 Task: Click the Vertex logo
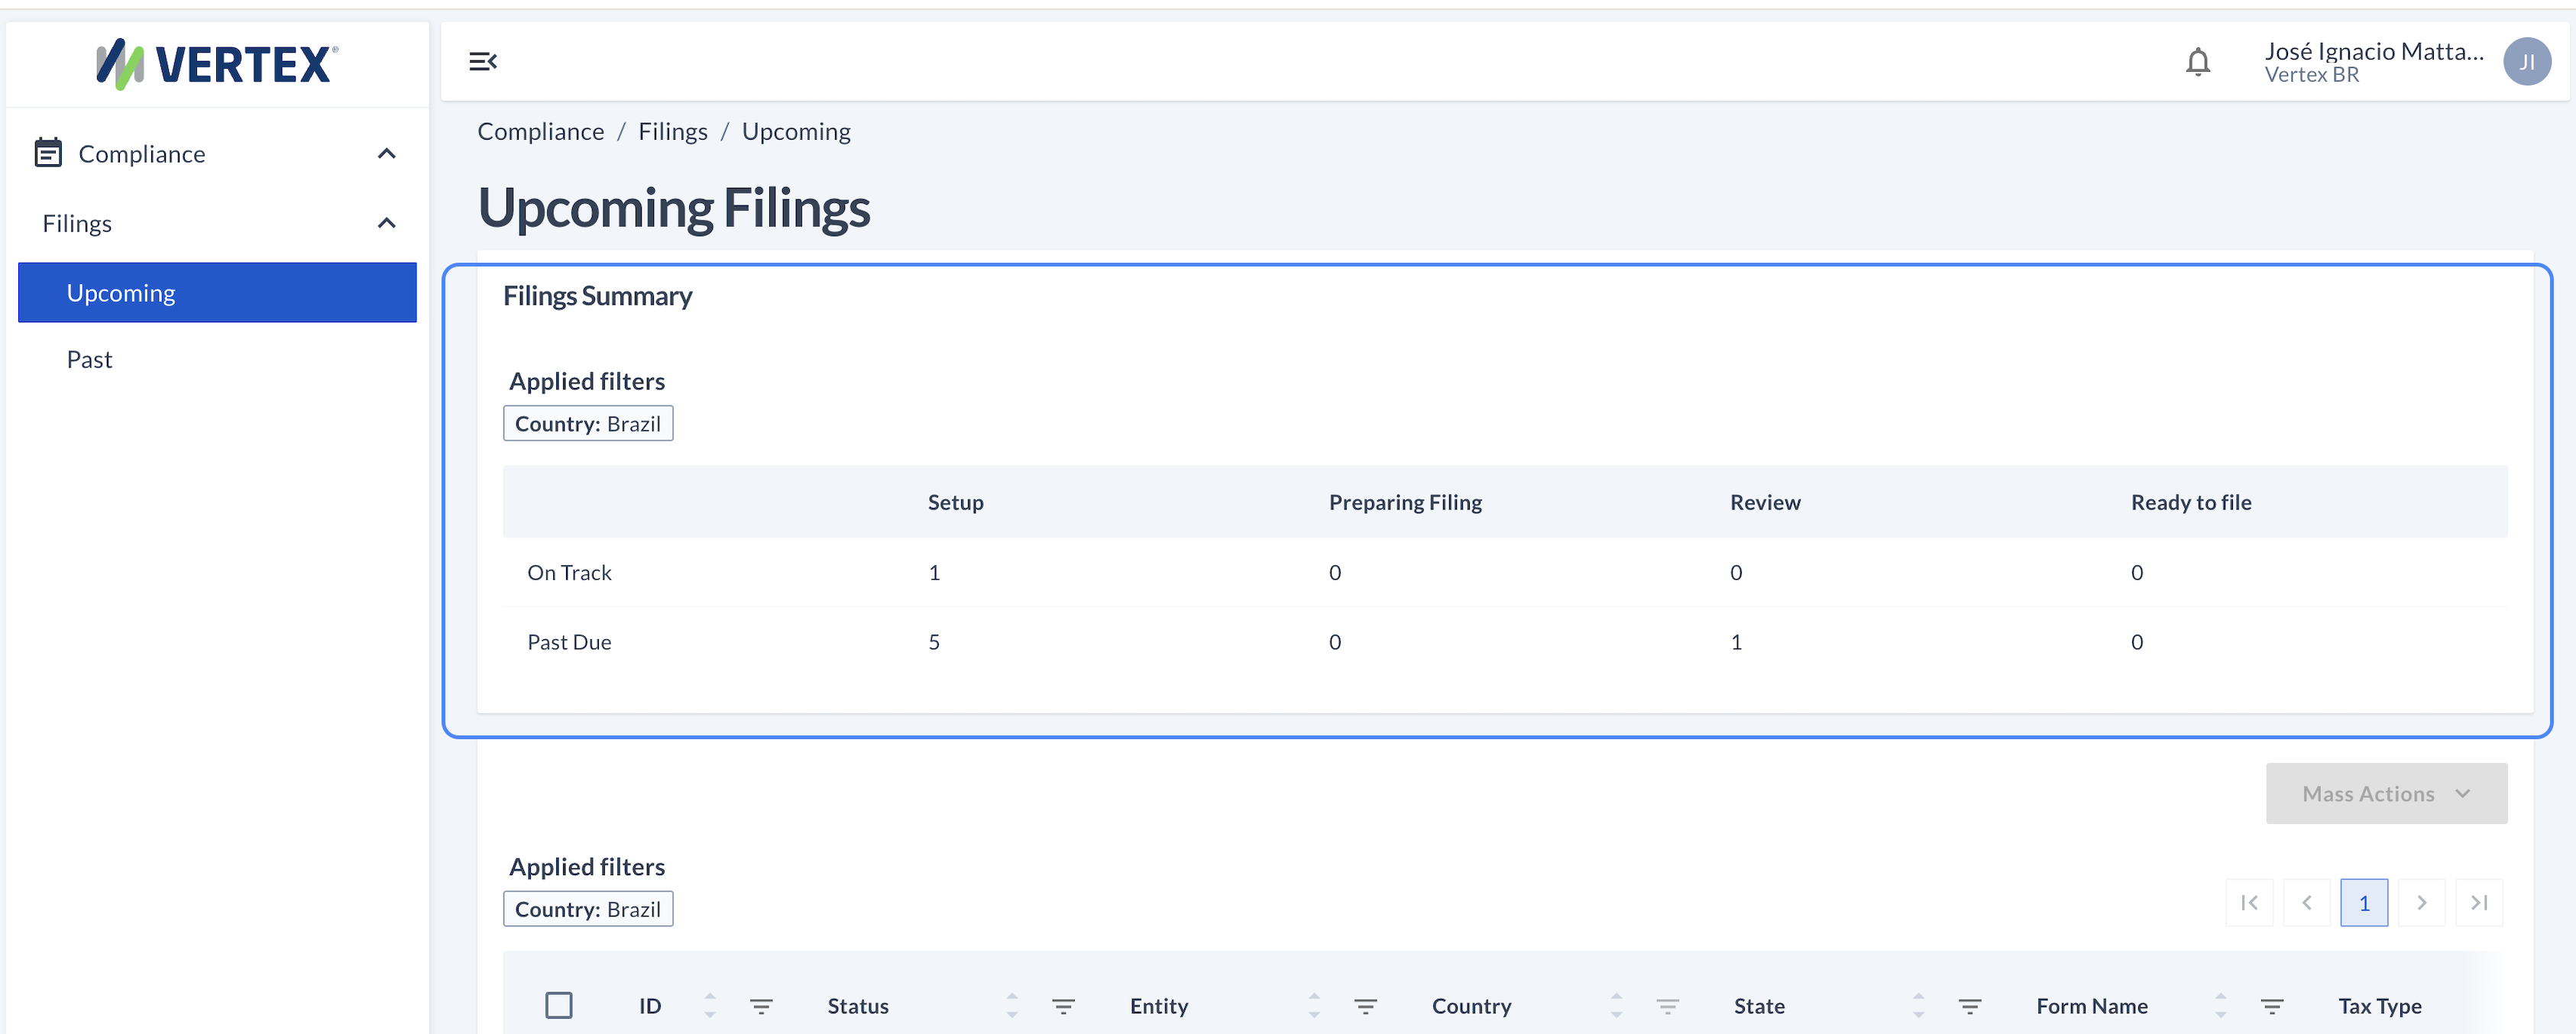click(217, 64)
